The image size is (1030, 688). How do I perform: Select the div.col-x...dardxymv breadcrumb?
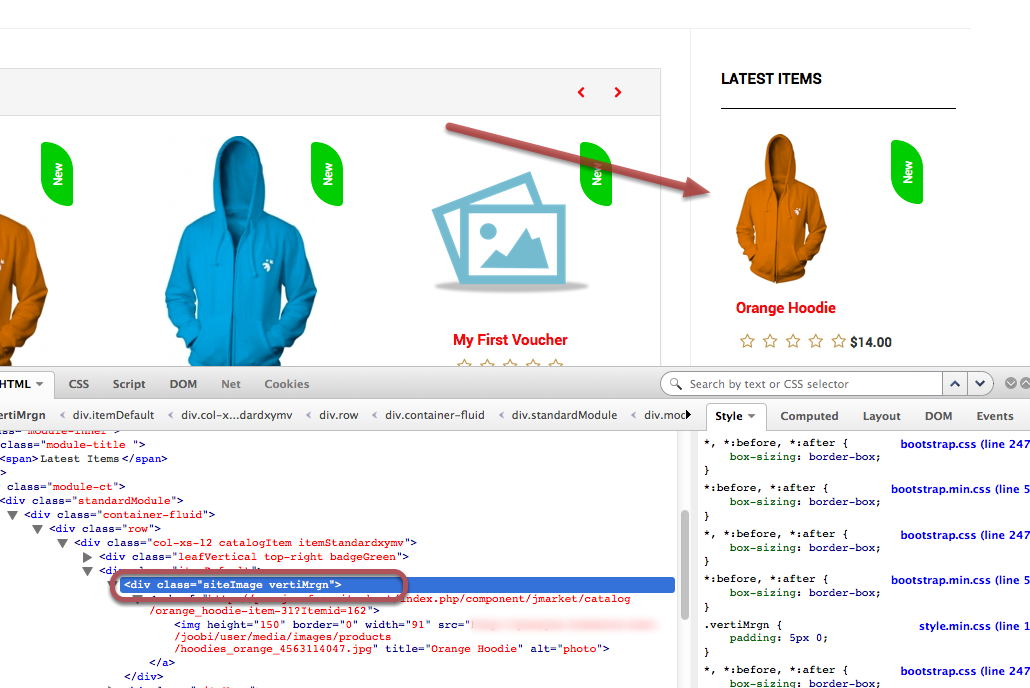pyautogui.click(x=236, y=415)
